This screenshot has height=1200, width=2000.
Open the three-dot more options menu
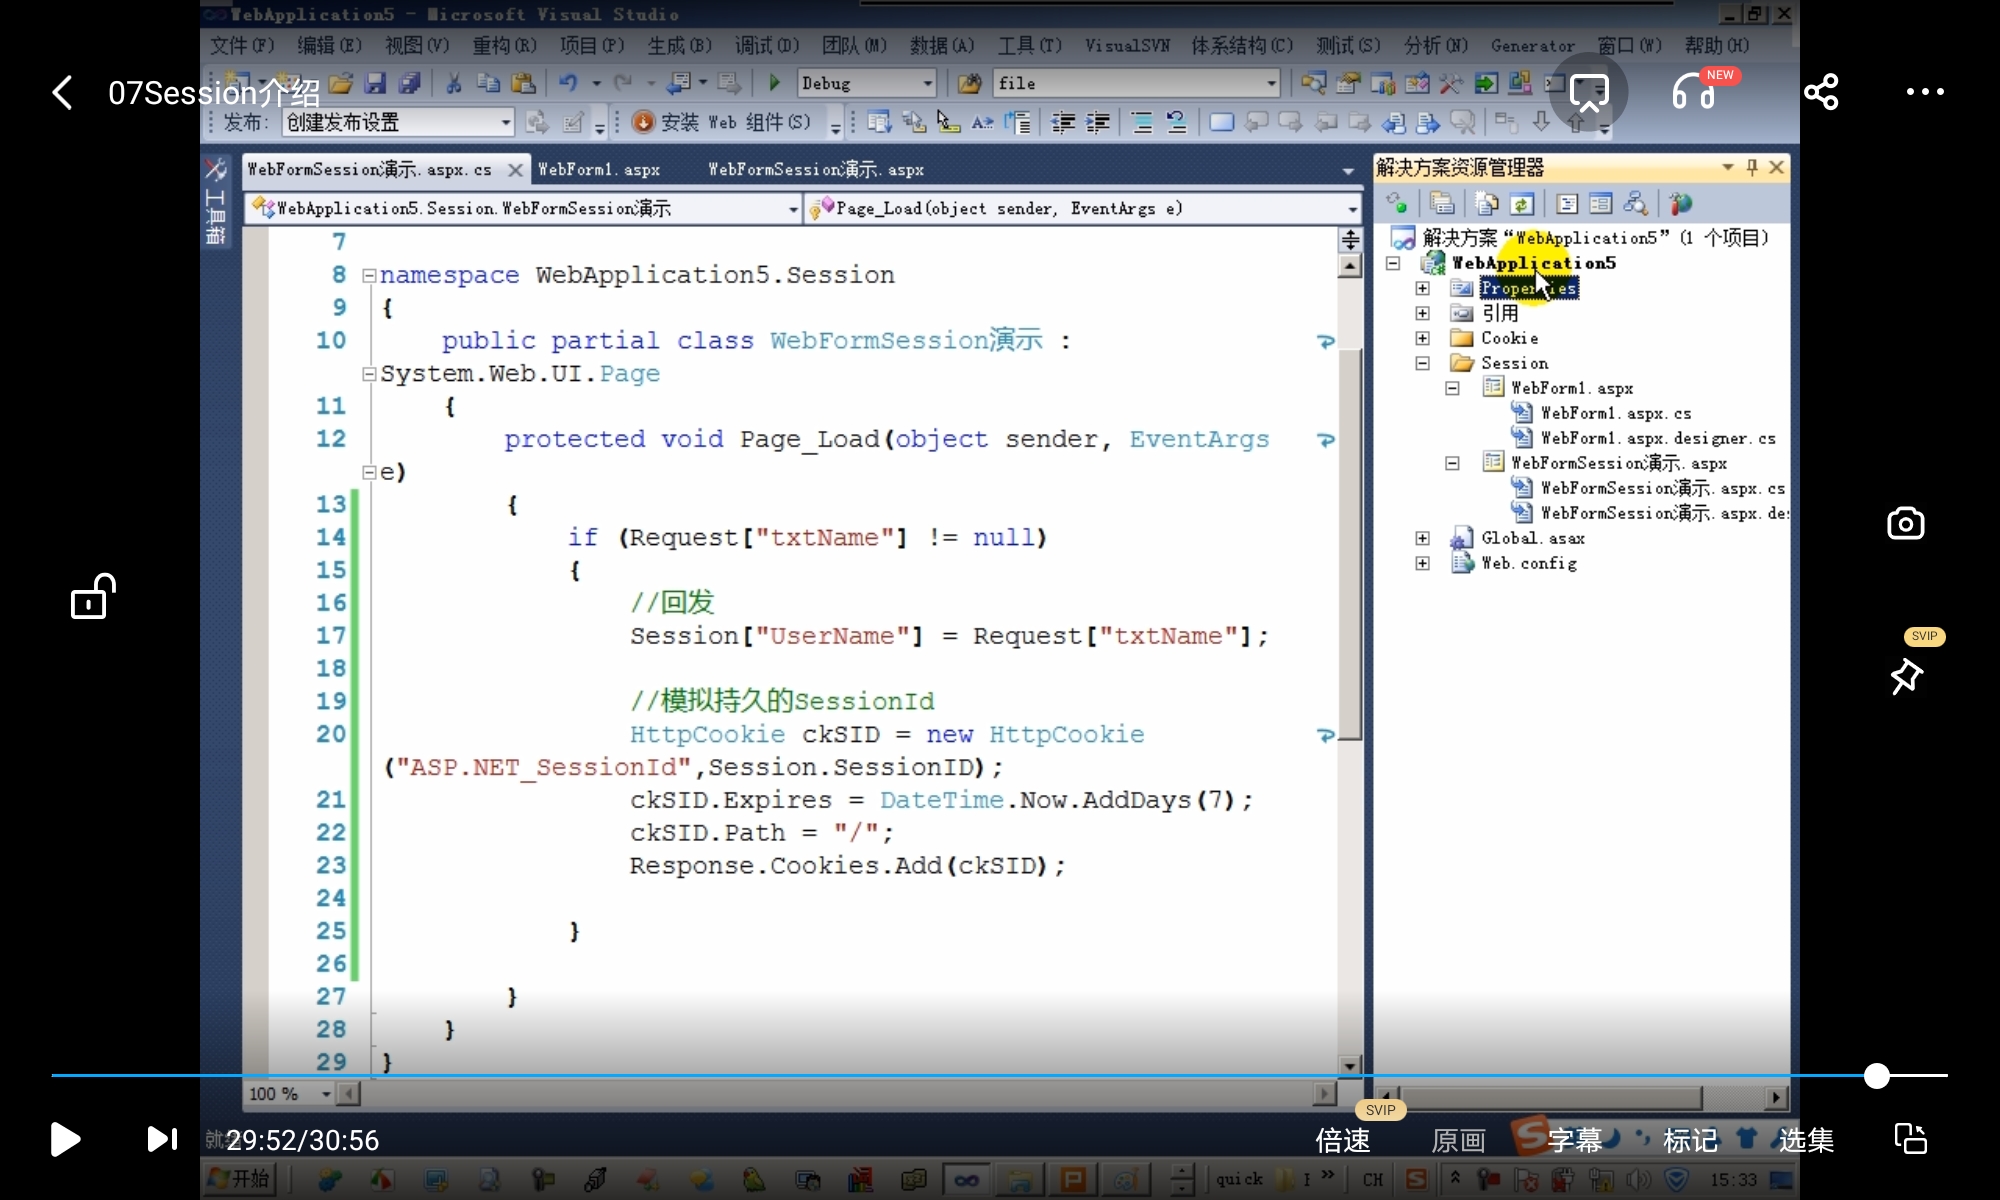click(x=1925, y=92)
